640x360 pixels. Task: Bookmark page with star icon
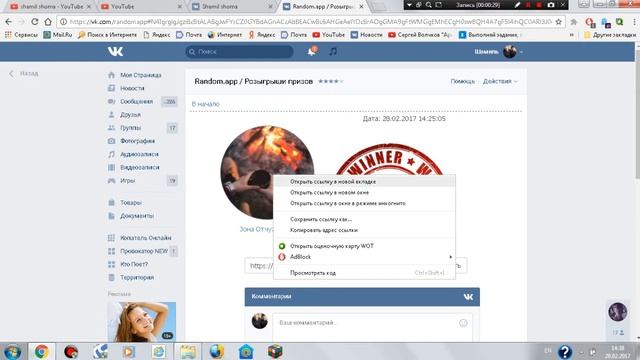pos(558,22)
